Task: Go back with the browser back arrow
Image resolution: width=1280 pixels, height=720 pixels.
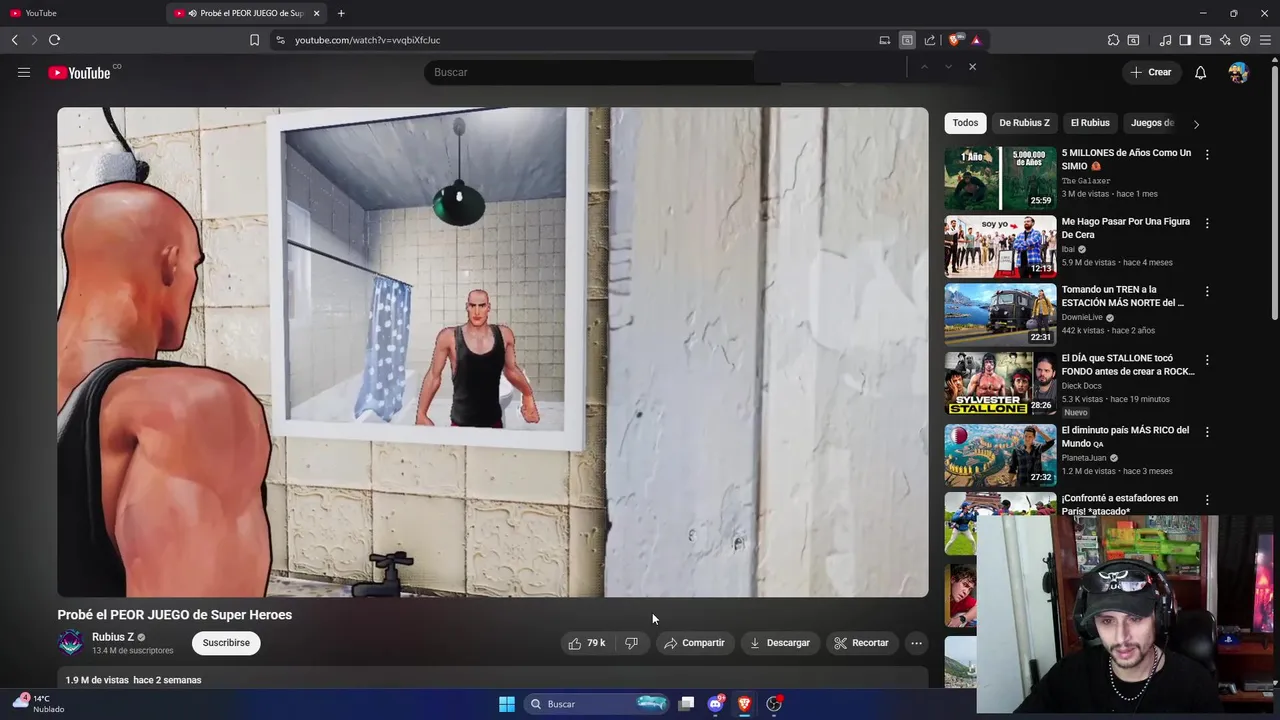Action: pyautogui.click(x=14, y=40)
